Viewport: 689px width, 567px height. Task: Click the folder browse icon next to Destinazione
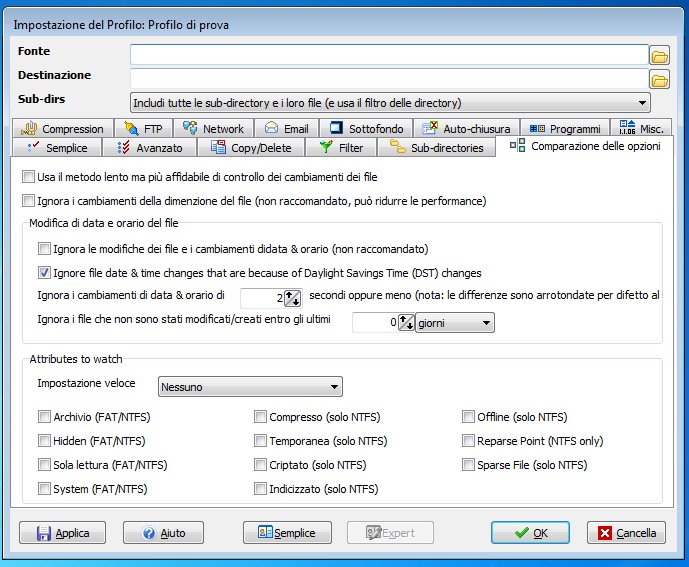[659, 79]
